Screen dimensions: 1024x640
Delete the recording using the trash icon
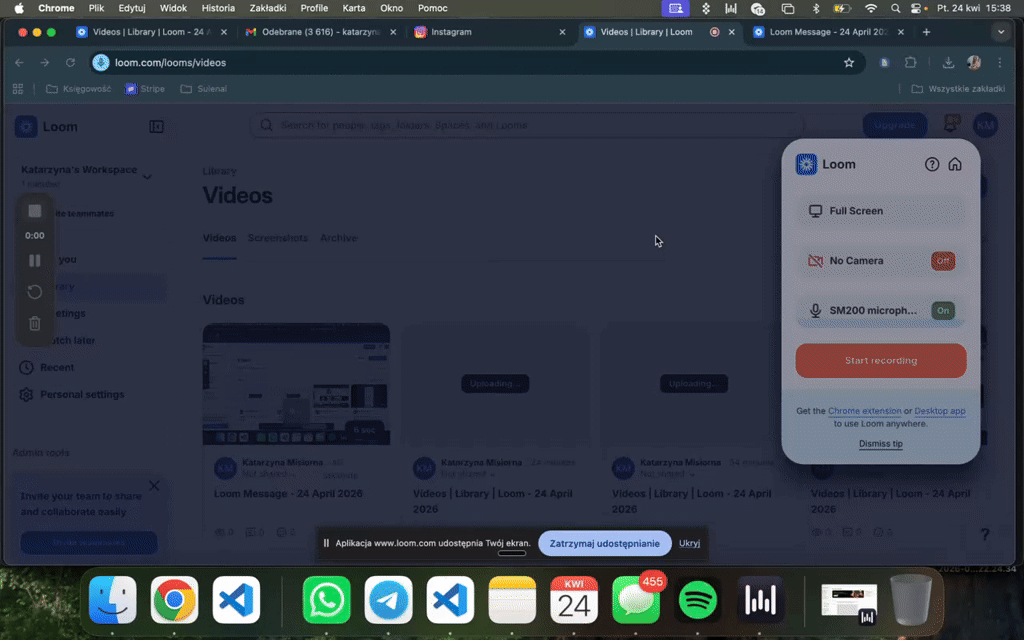tap(35, 323)
